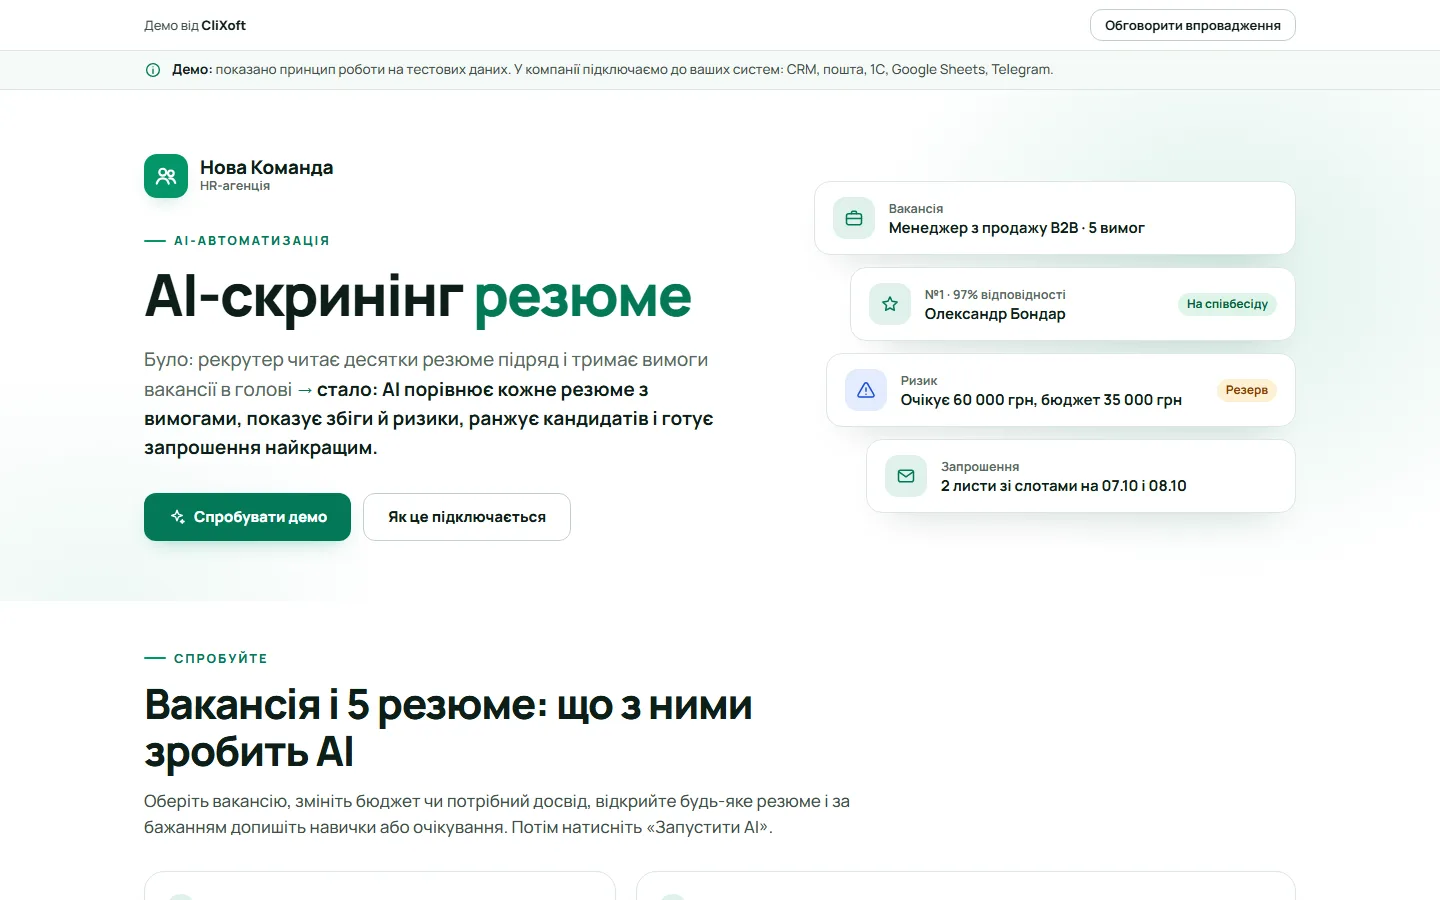Click Як це підключається button

[467, 517]
